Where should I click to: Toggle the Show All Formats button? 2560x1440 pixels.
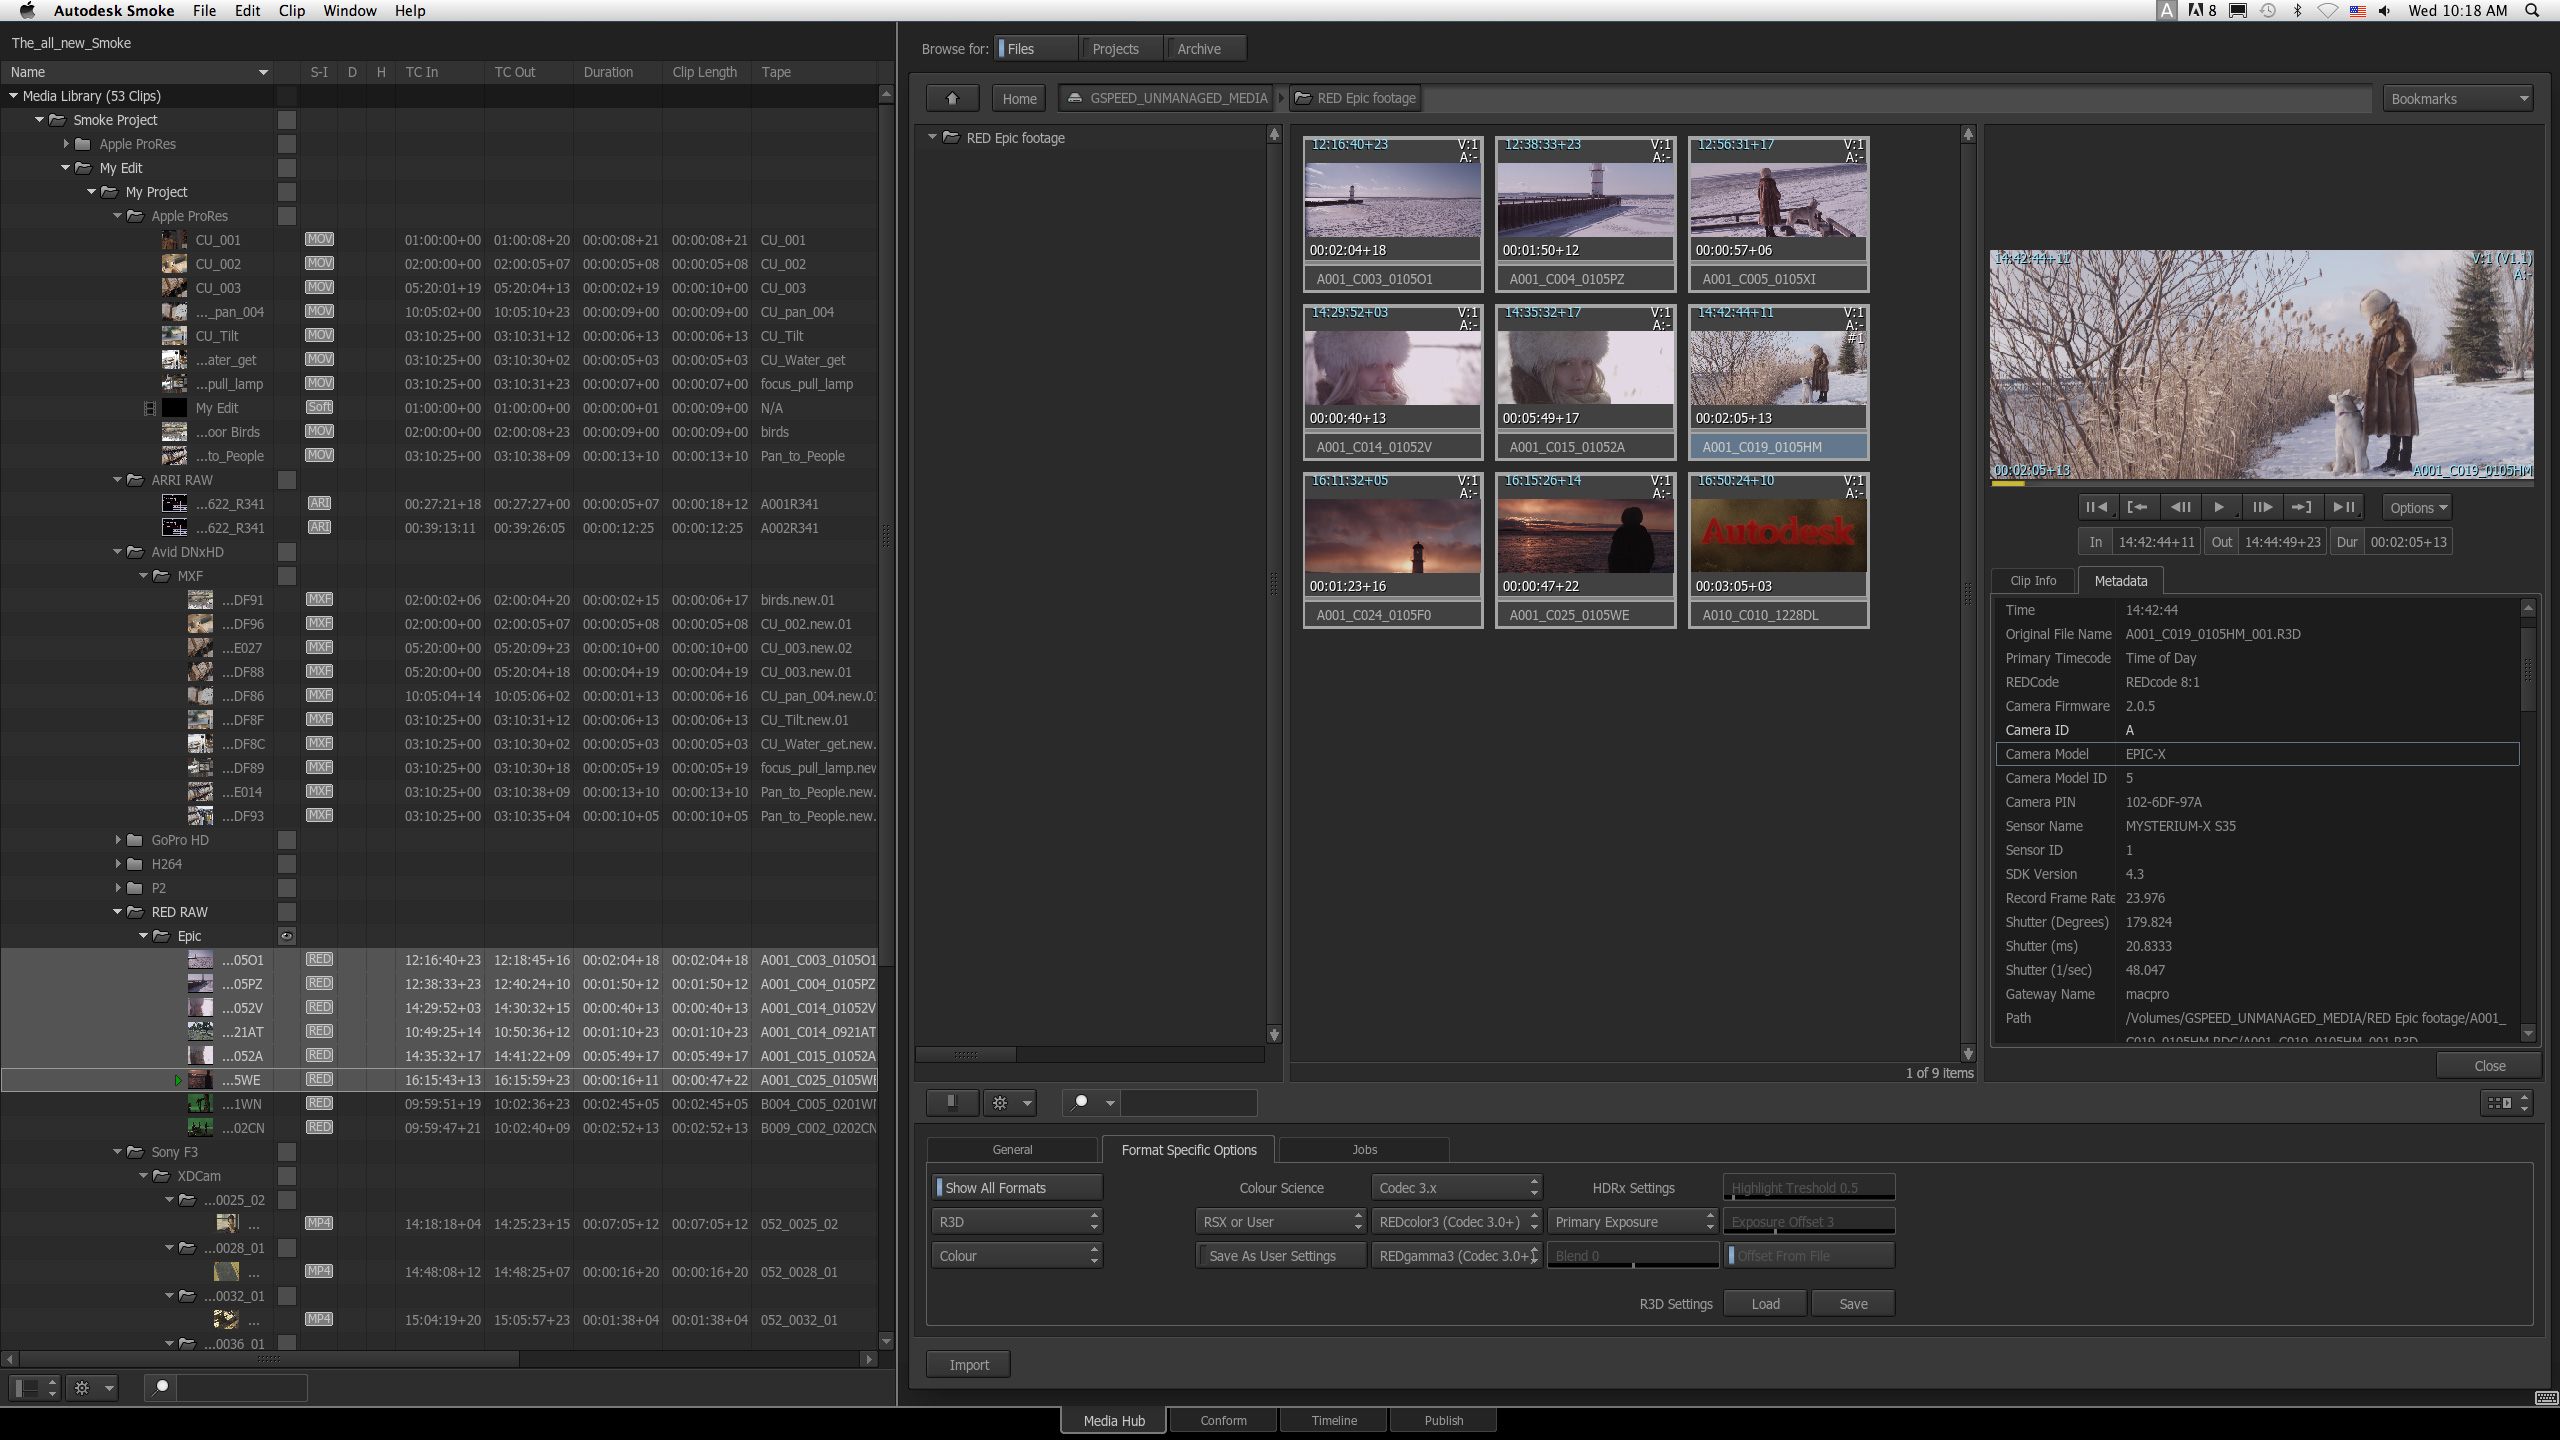[x=1015, y=1187]
